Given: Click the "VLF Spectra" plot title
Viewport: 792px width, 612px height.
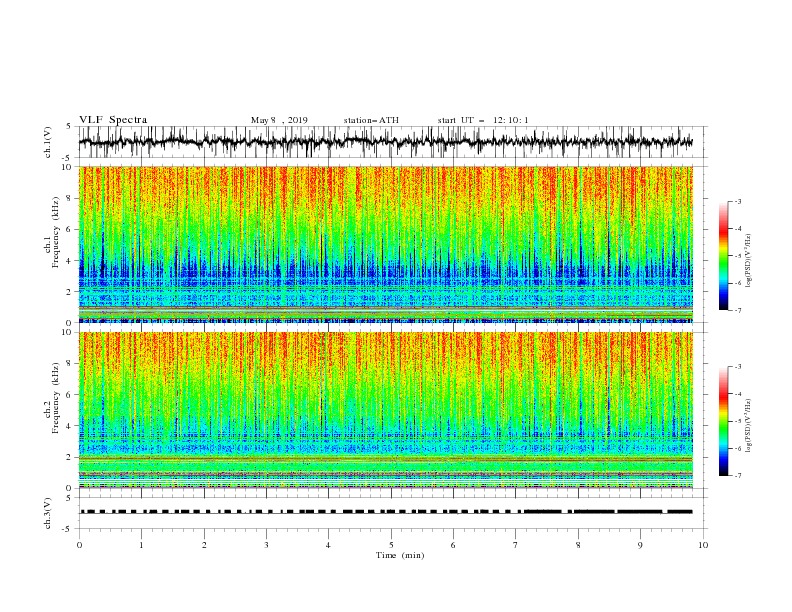Looking at the screenshot, I should click(x=113, y=120).
